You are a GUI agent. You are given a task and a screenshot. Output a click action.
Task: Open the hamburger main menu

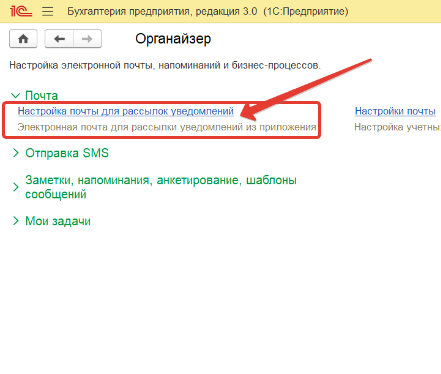coord(48,11)
